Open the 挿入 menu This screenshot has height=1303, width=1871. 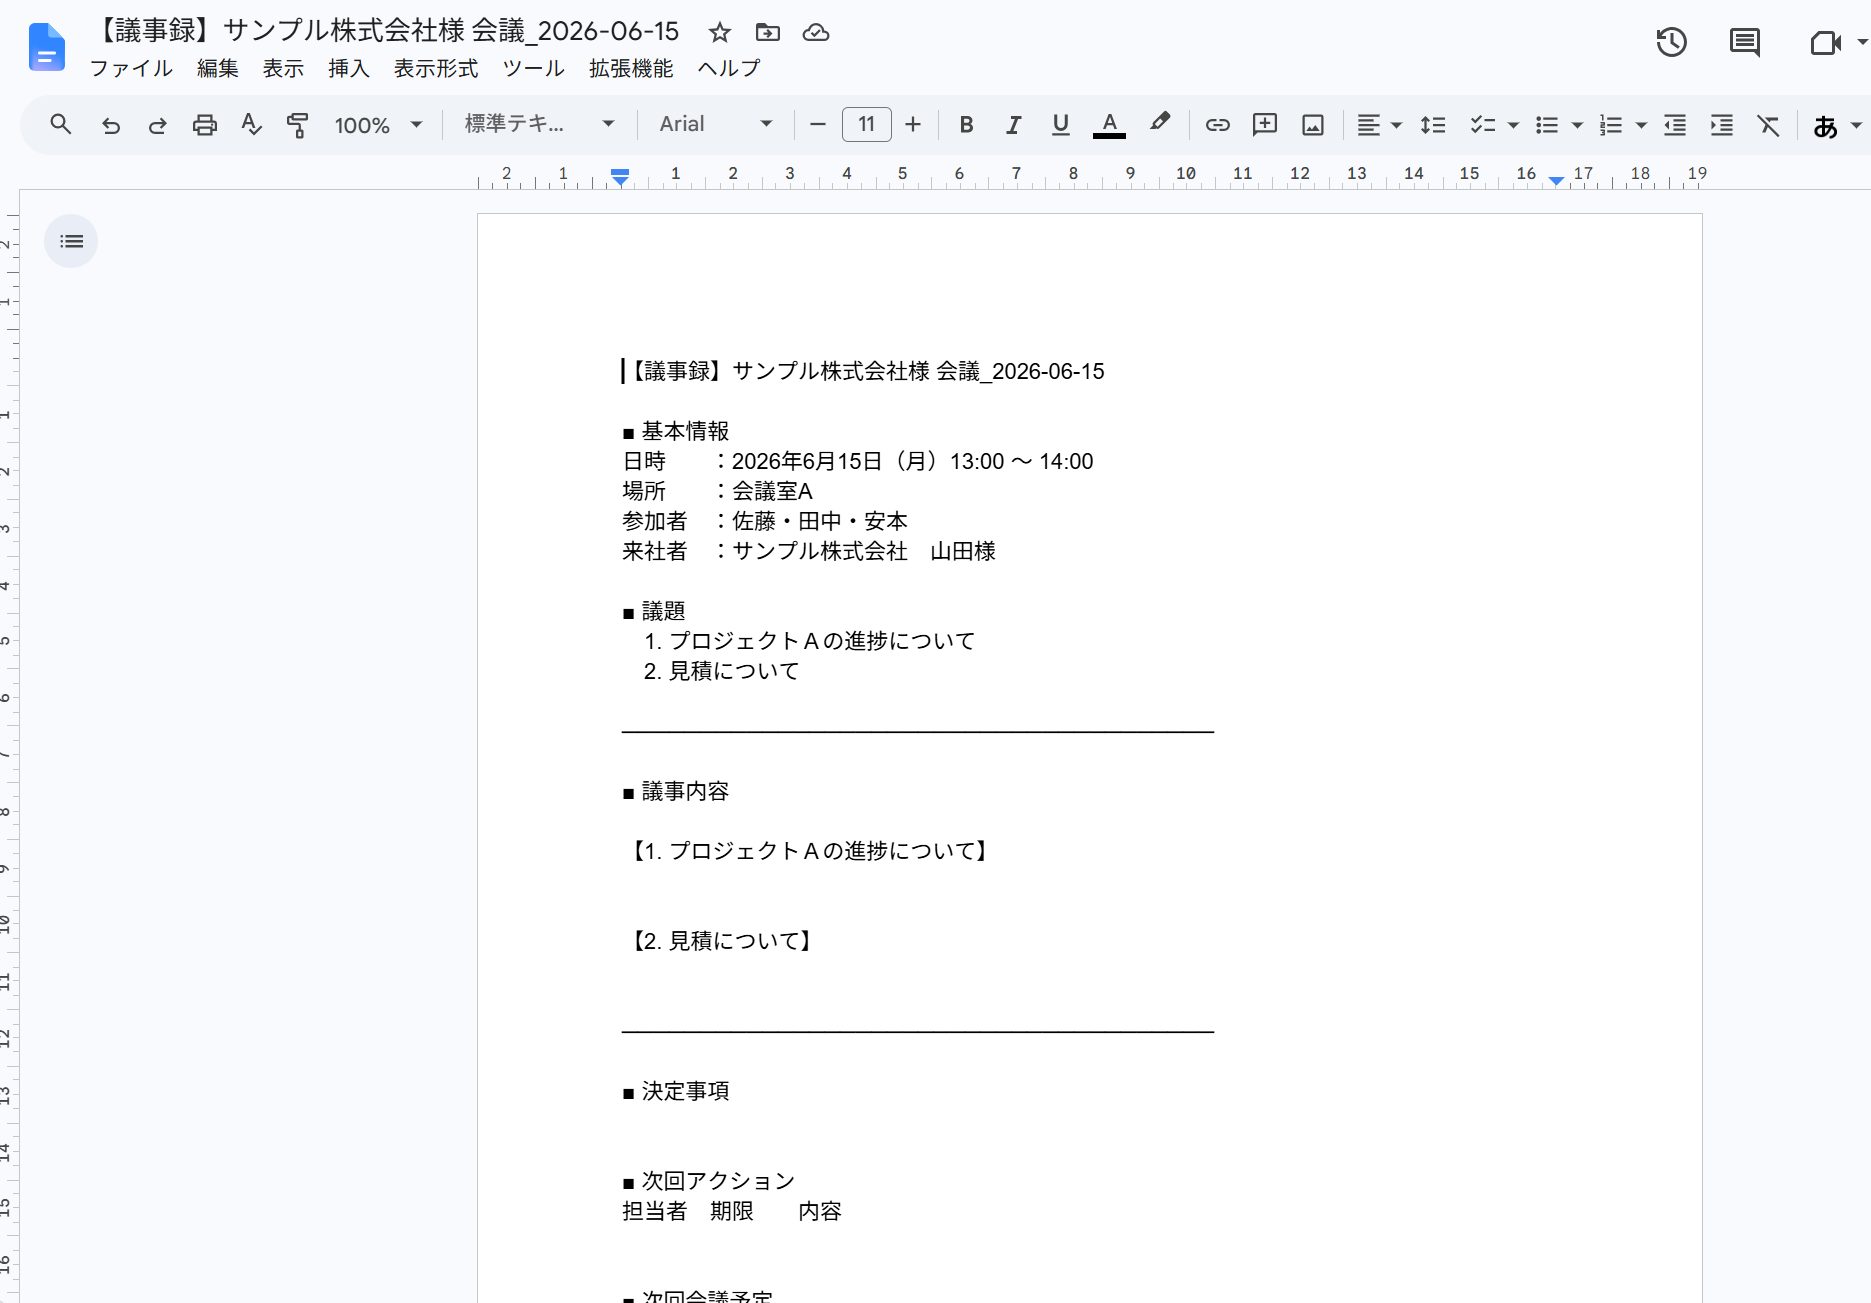[x=349, y=68]
